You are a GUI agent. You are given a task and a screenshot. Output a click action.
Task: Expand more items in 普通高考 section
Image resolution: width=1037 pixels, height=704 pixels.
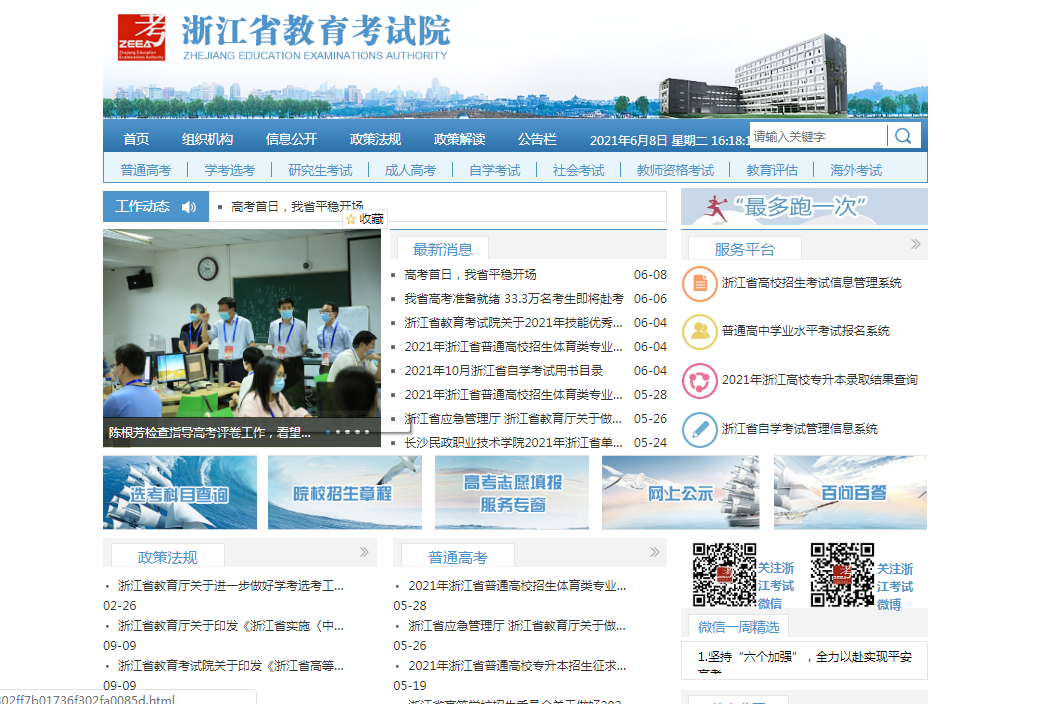click(654, 552)
